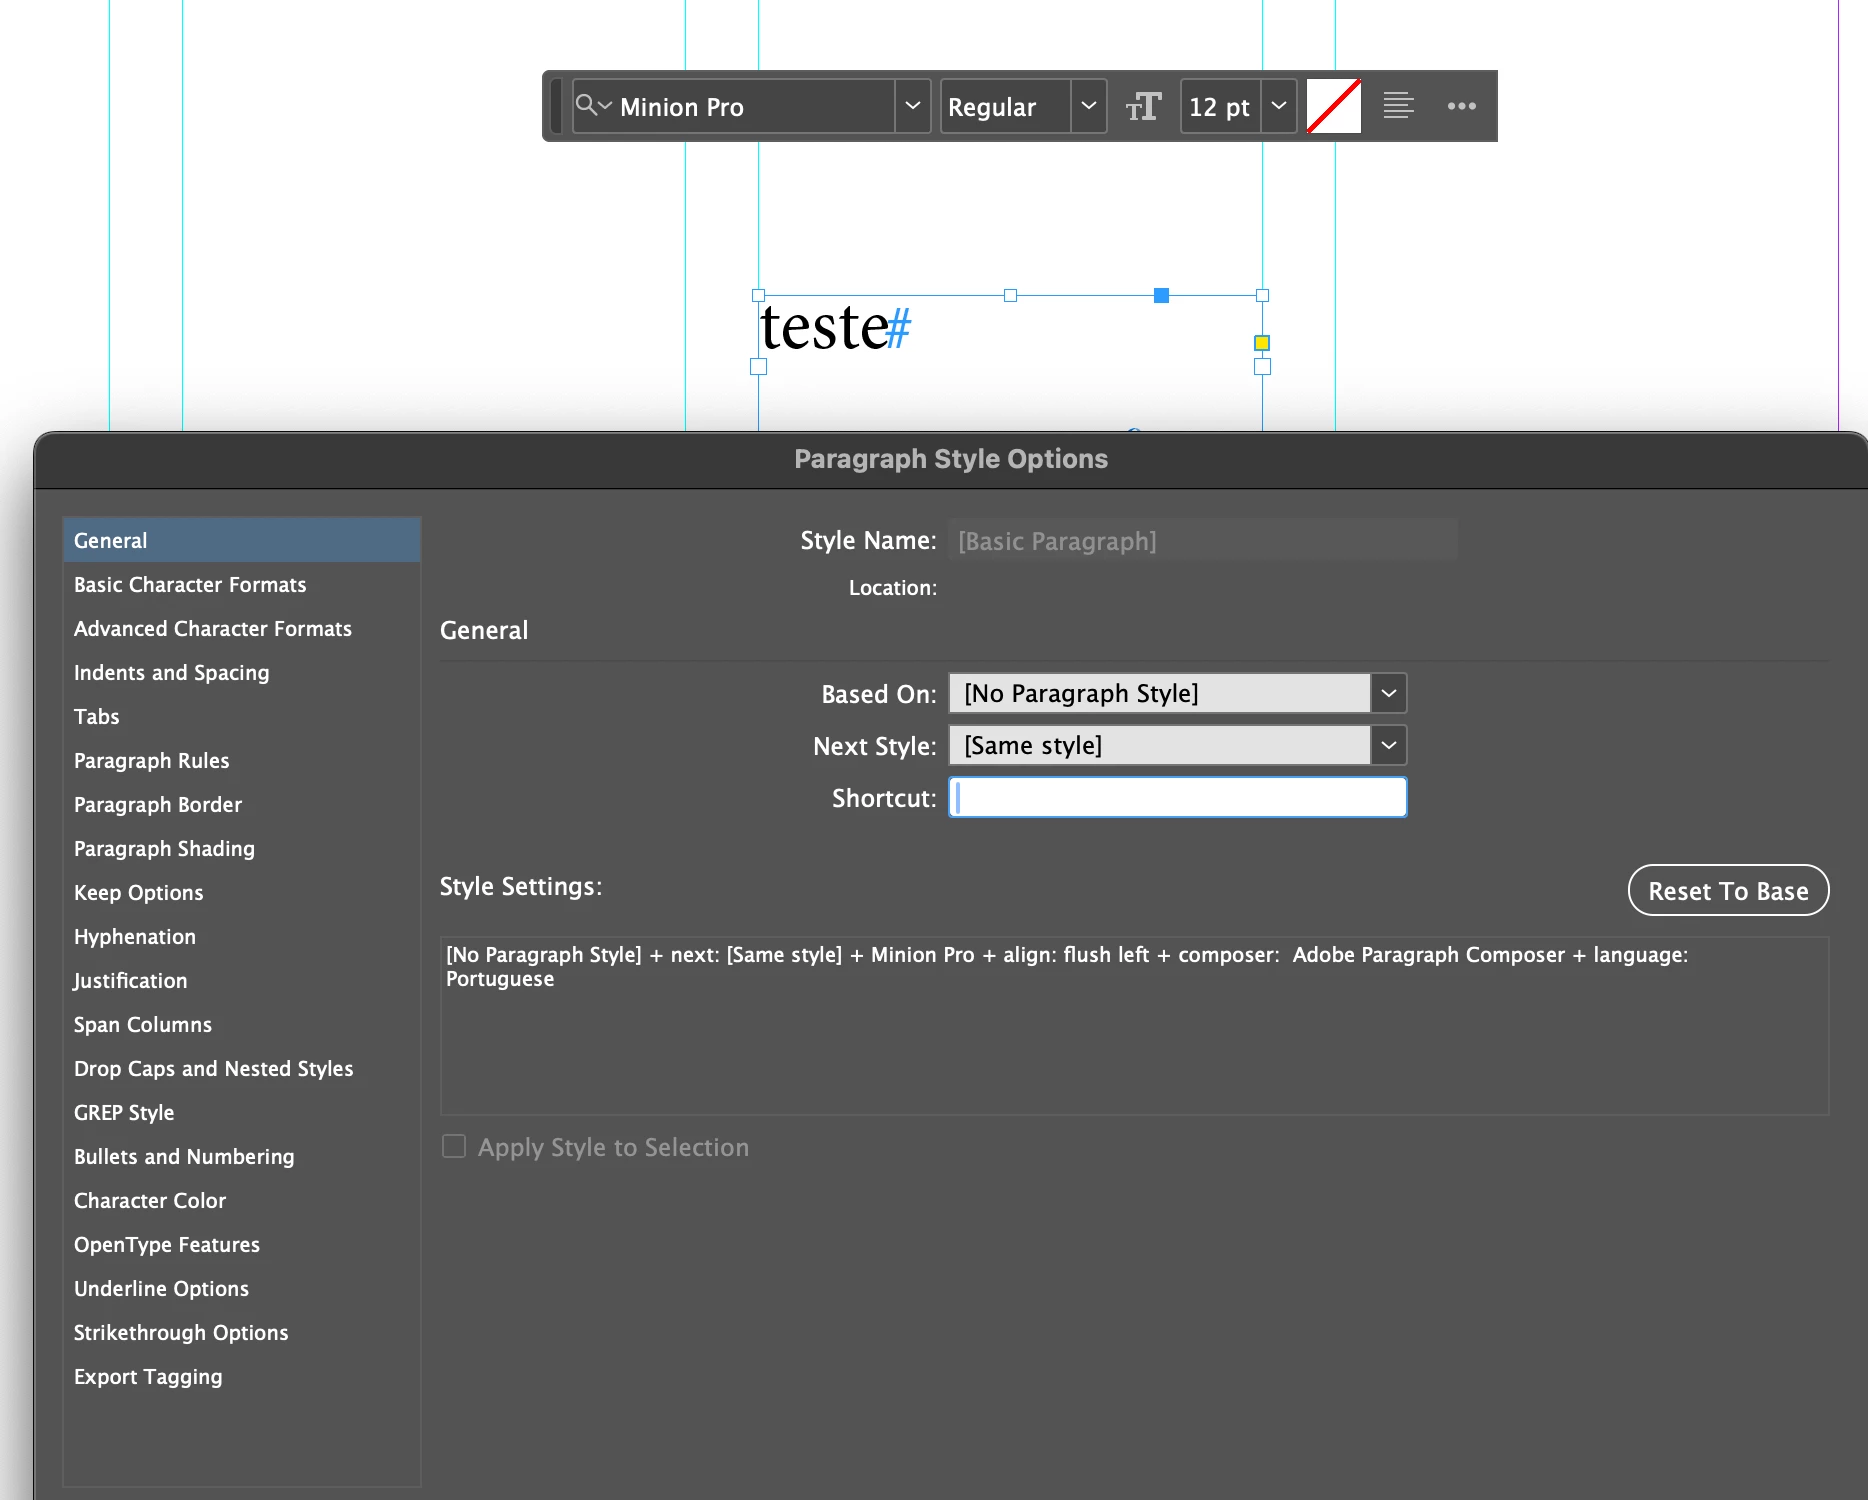
Task: Click the 'teste' text in frame
Action: coord(824,328)
